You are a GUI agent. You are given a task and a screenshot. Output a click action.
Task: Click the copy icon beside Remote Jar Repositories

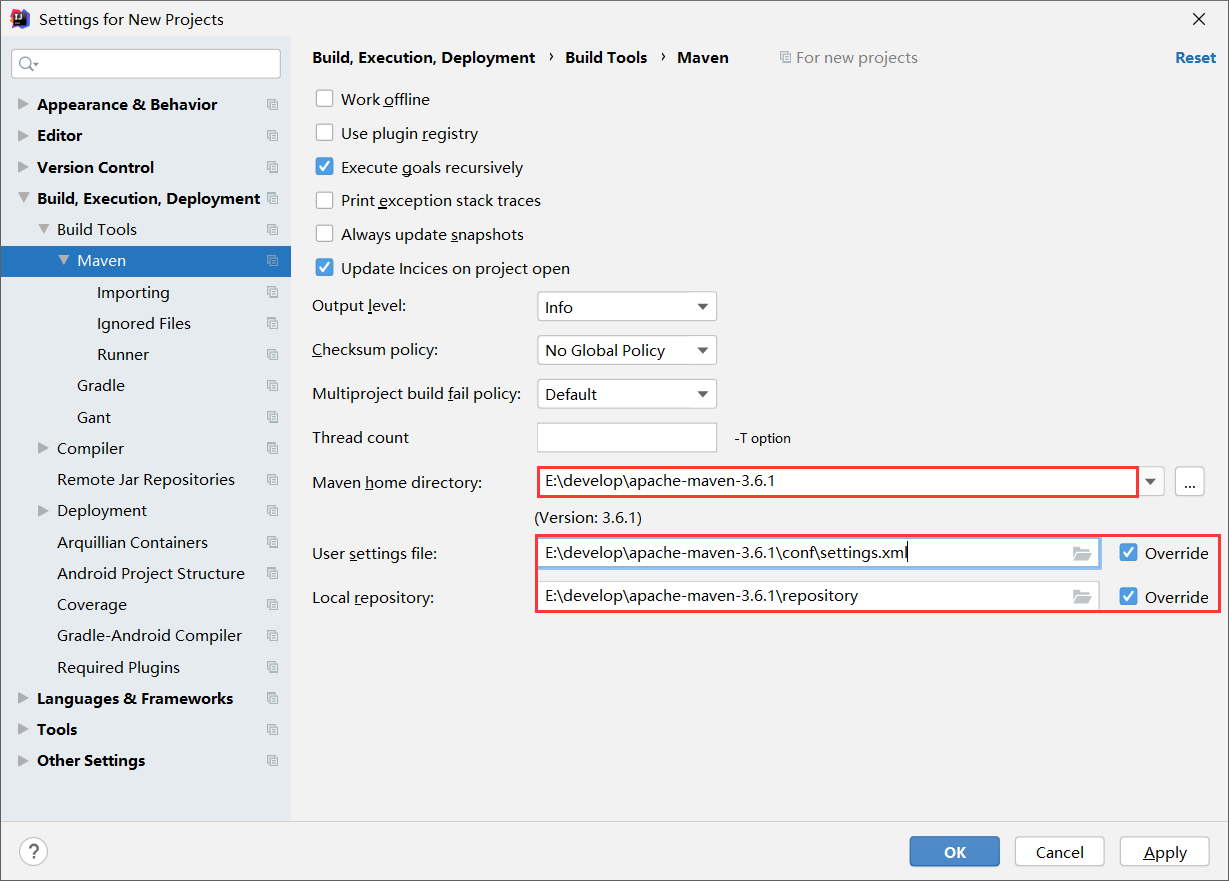[x=272, y=480]
